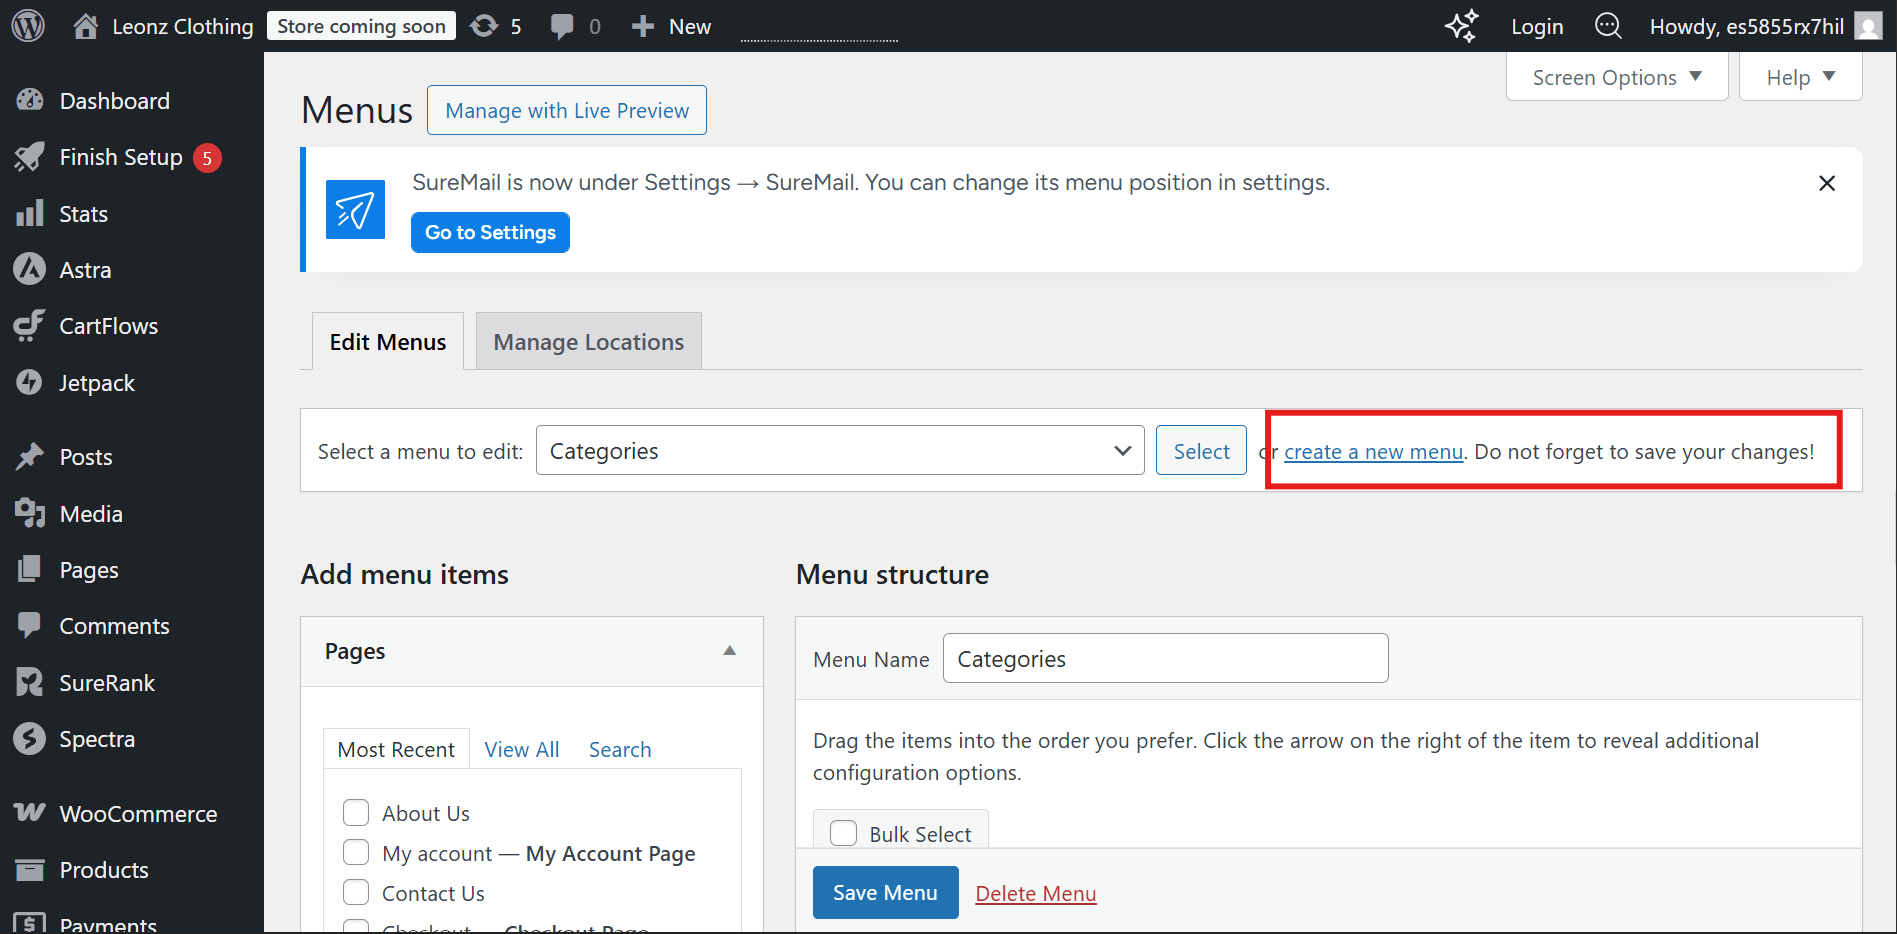Viewport: 1897px width, 934px height.
Task: Click the Astra logo icon in the sidebar
Action: click(x=30, y=269)
